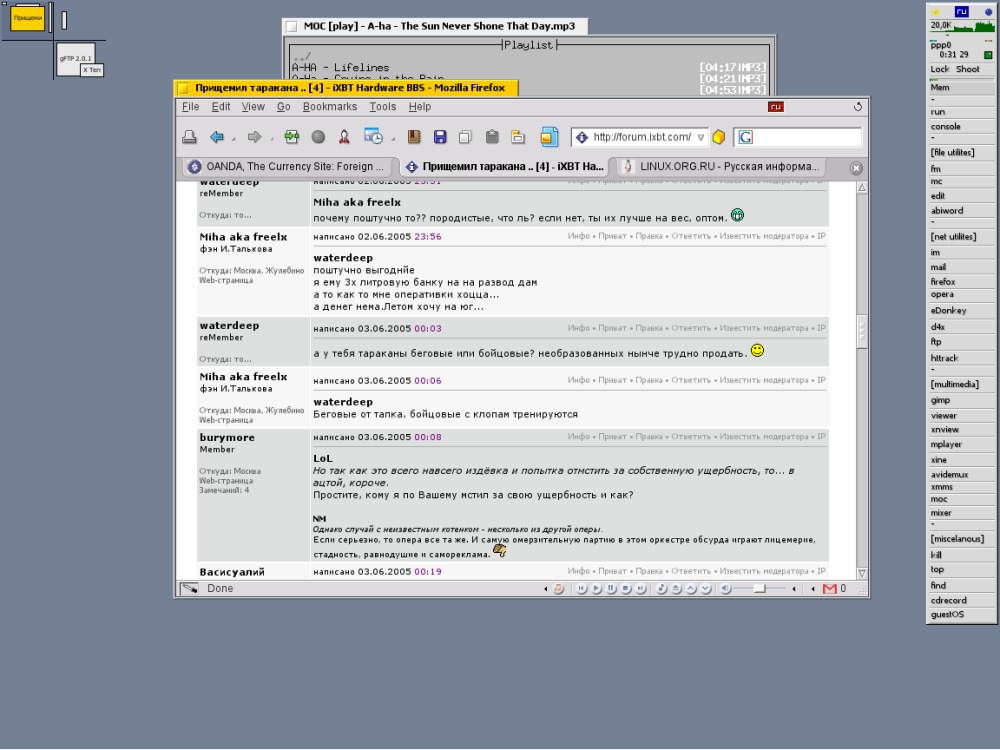Click the orange-and-blue page icon
Viewport: 1000px width, 750px height.
pos(549,136)
